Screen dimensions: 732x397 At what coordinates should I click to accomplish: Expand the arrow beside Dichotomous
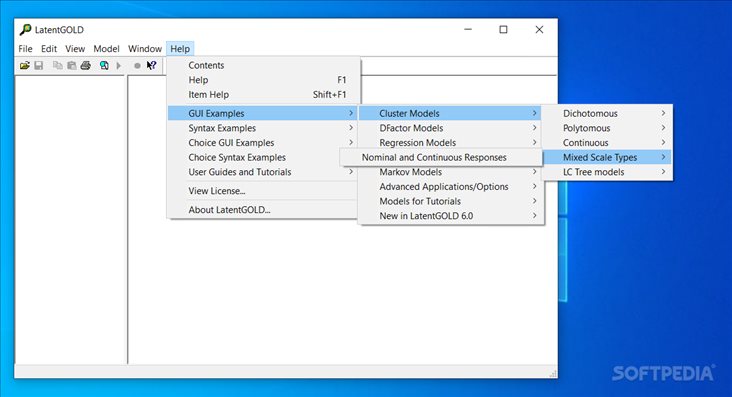[x=663, y=113]
